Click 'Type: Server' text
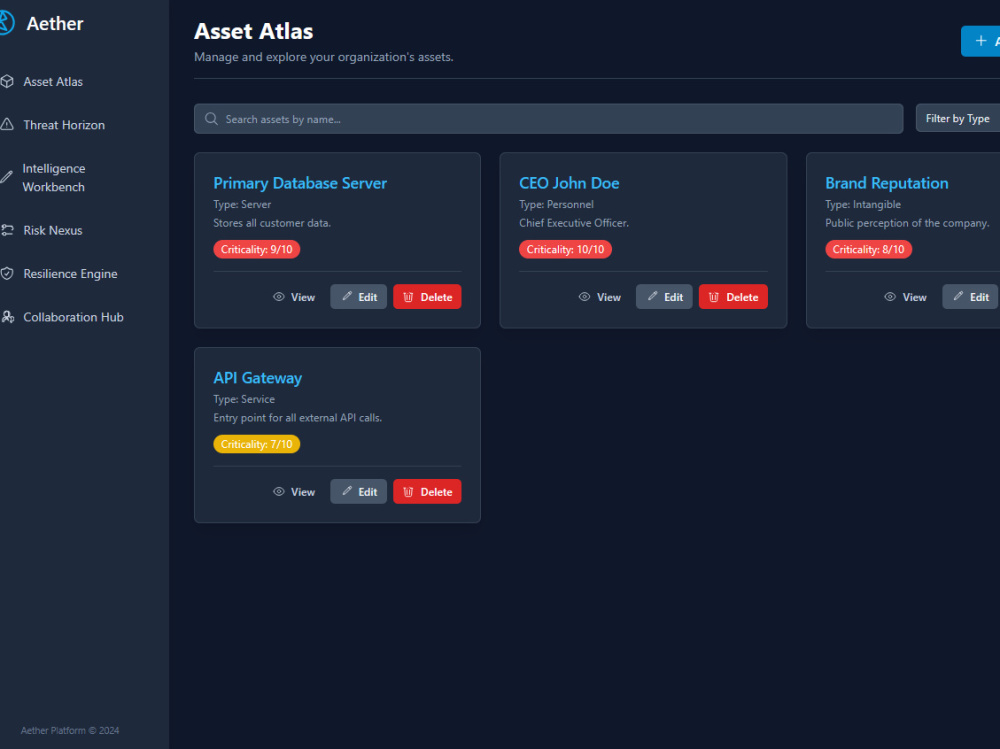The image size is (1000, 749). [x=242, y=204]
